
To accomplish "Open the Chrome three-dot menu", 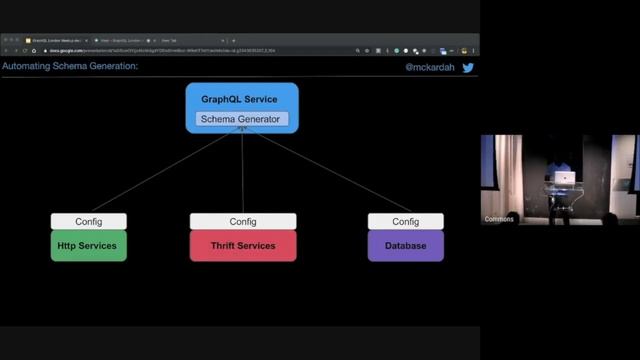I will 473,51.
